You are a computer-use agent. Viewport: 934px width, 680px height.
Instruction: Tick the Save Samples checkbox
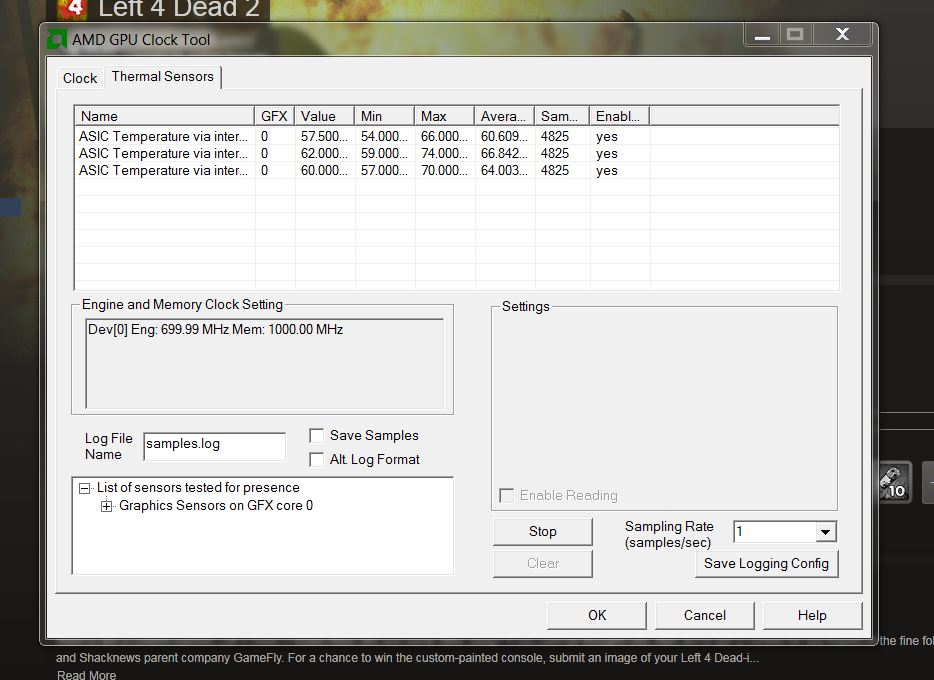click(317, 436)
